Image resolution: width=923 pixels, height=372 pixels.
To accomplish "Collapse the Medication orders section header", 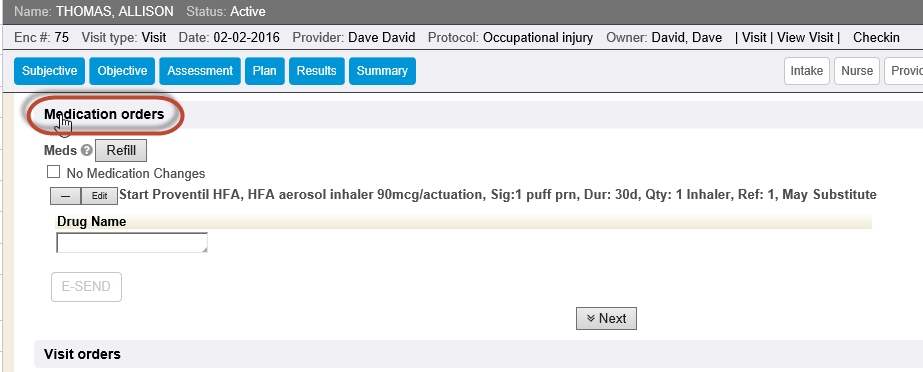I will (104, 114).
